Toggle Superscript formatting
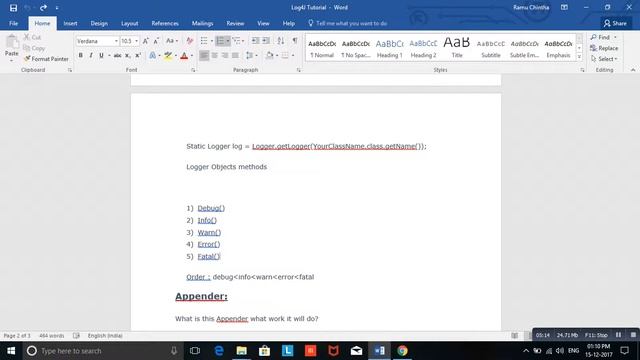This screenshot has width=640, height=360. (x=138, y=56)
